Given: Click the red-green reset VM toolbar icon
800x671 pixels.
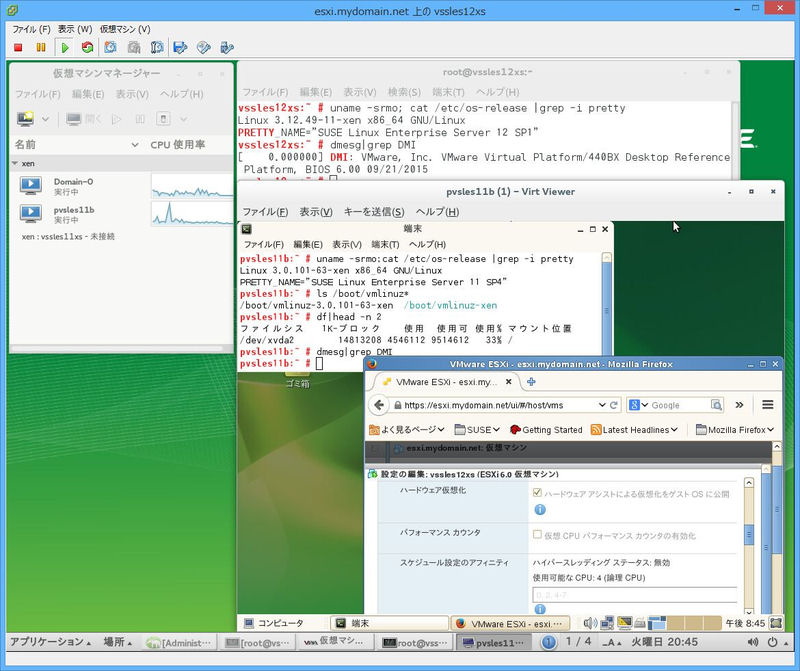Looking at the screenshot, I should (x=88, y=47).
